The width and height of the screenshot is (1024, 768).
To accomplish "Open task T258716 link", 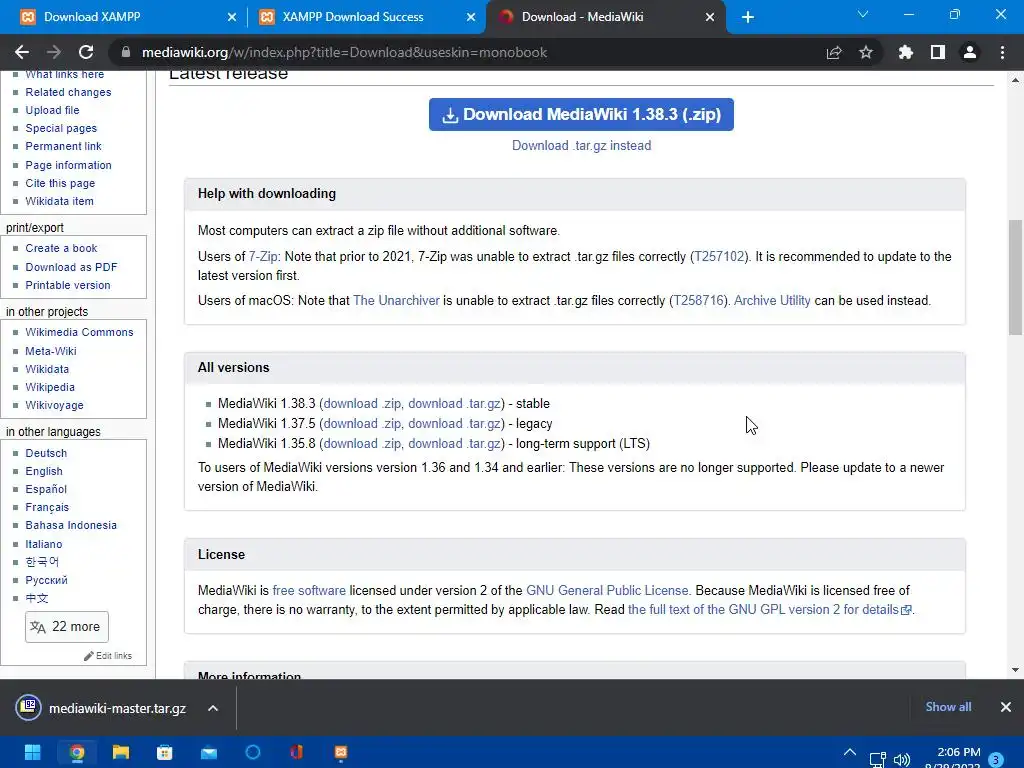I will (x=699, y=300).
